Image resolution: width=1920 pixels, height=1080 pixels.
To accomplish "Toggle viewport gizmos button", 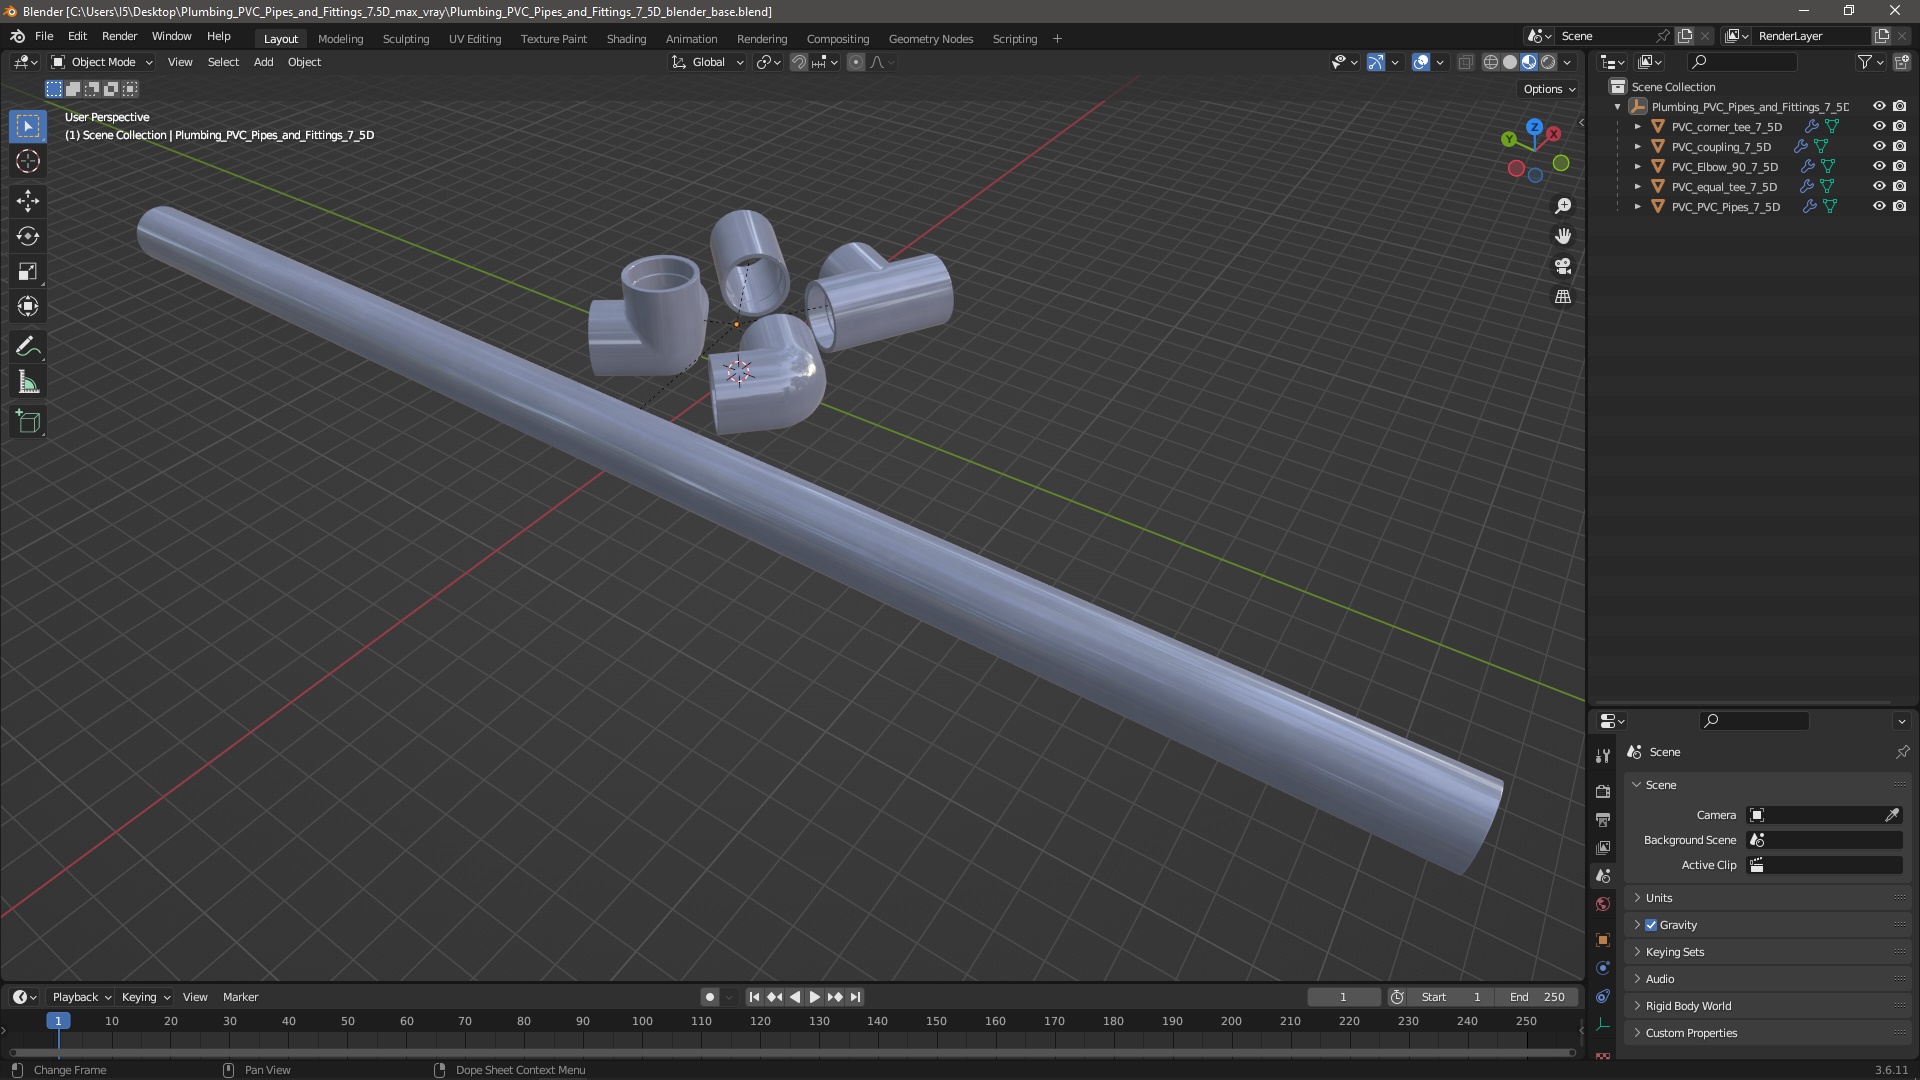I will pos(1376,62).
